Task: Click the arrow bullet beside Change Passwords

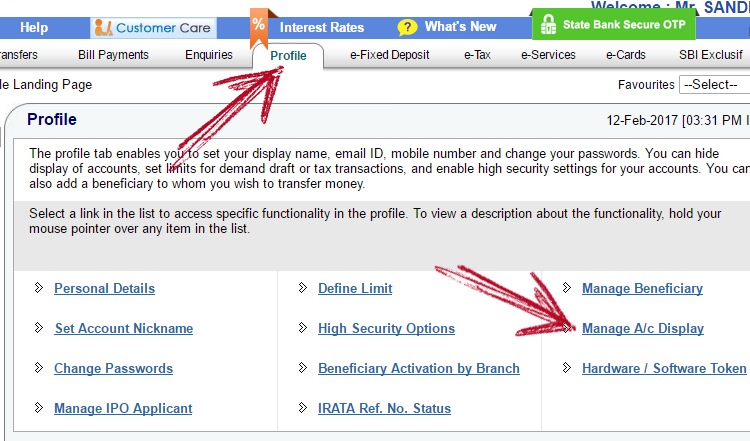Action: click(39, 368)
